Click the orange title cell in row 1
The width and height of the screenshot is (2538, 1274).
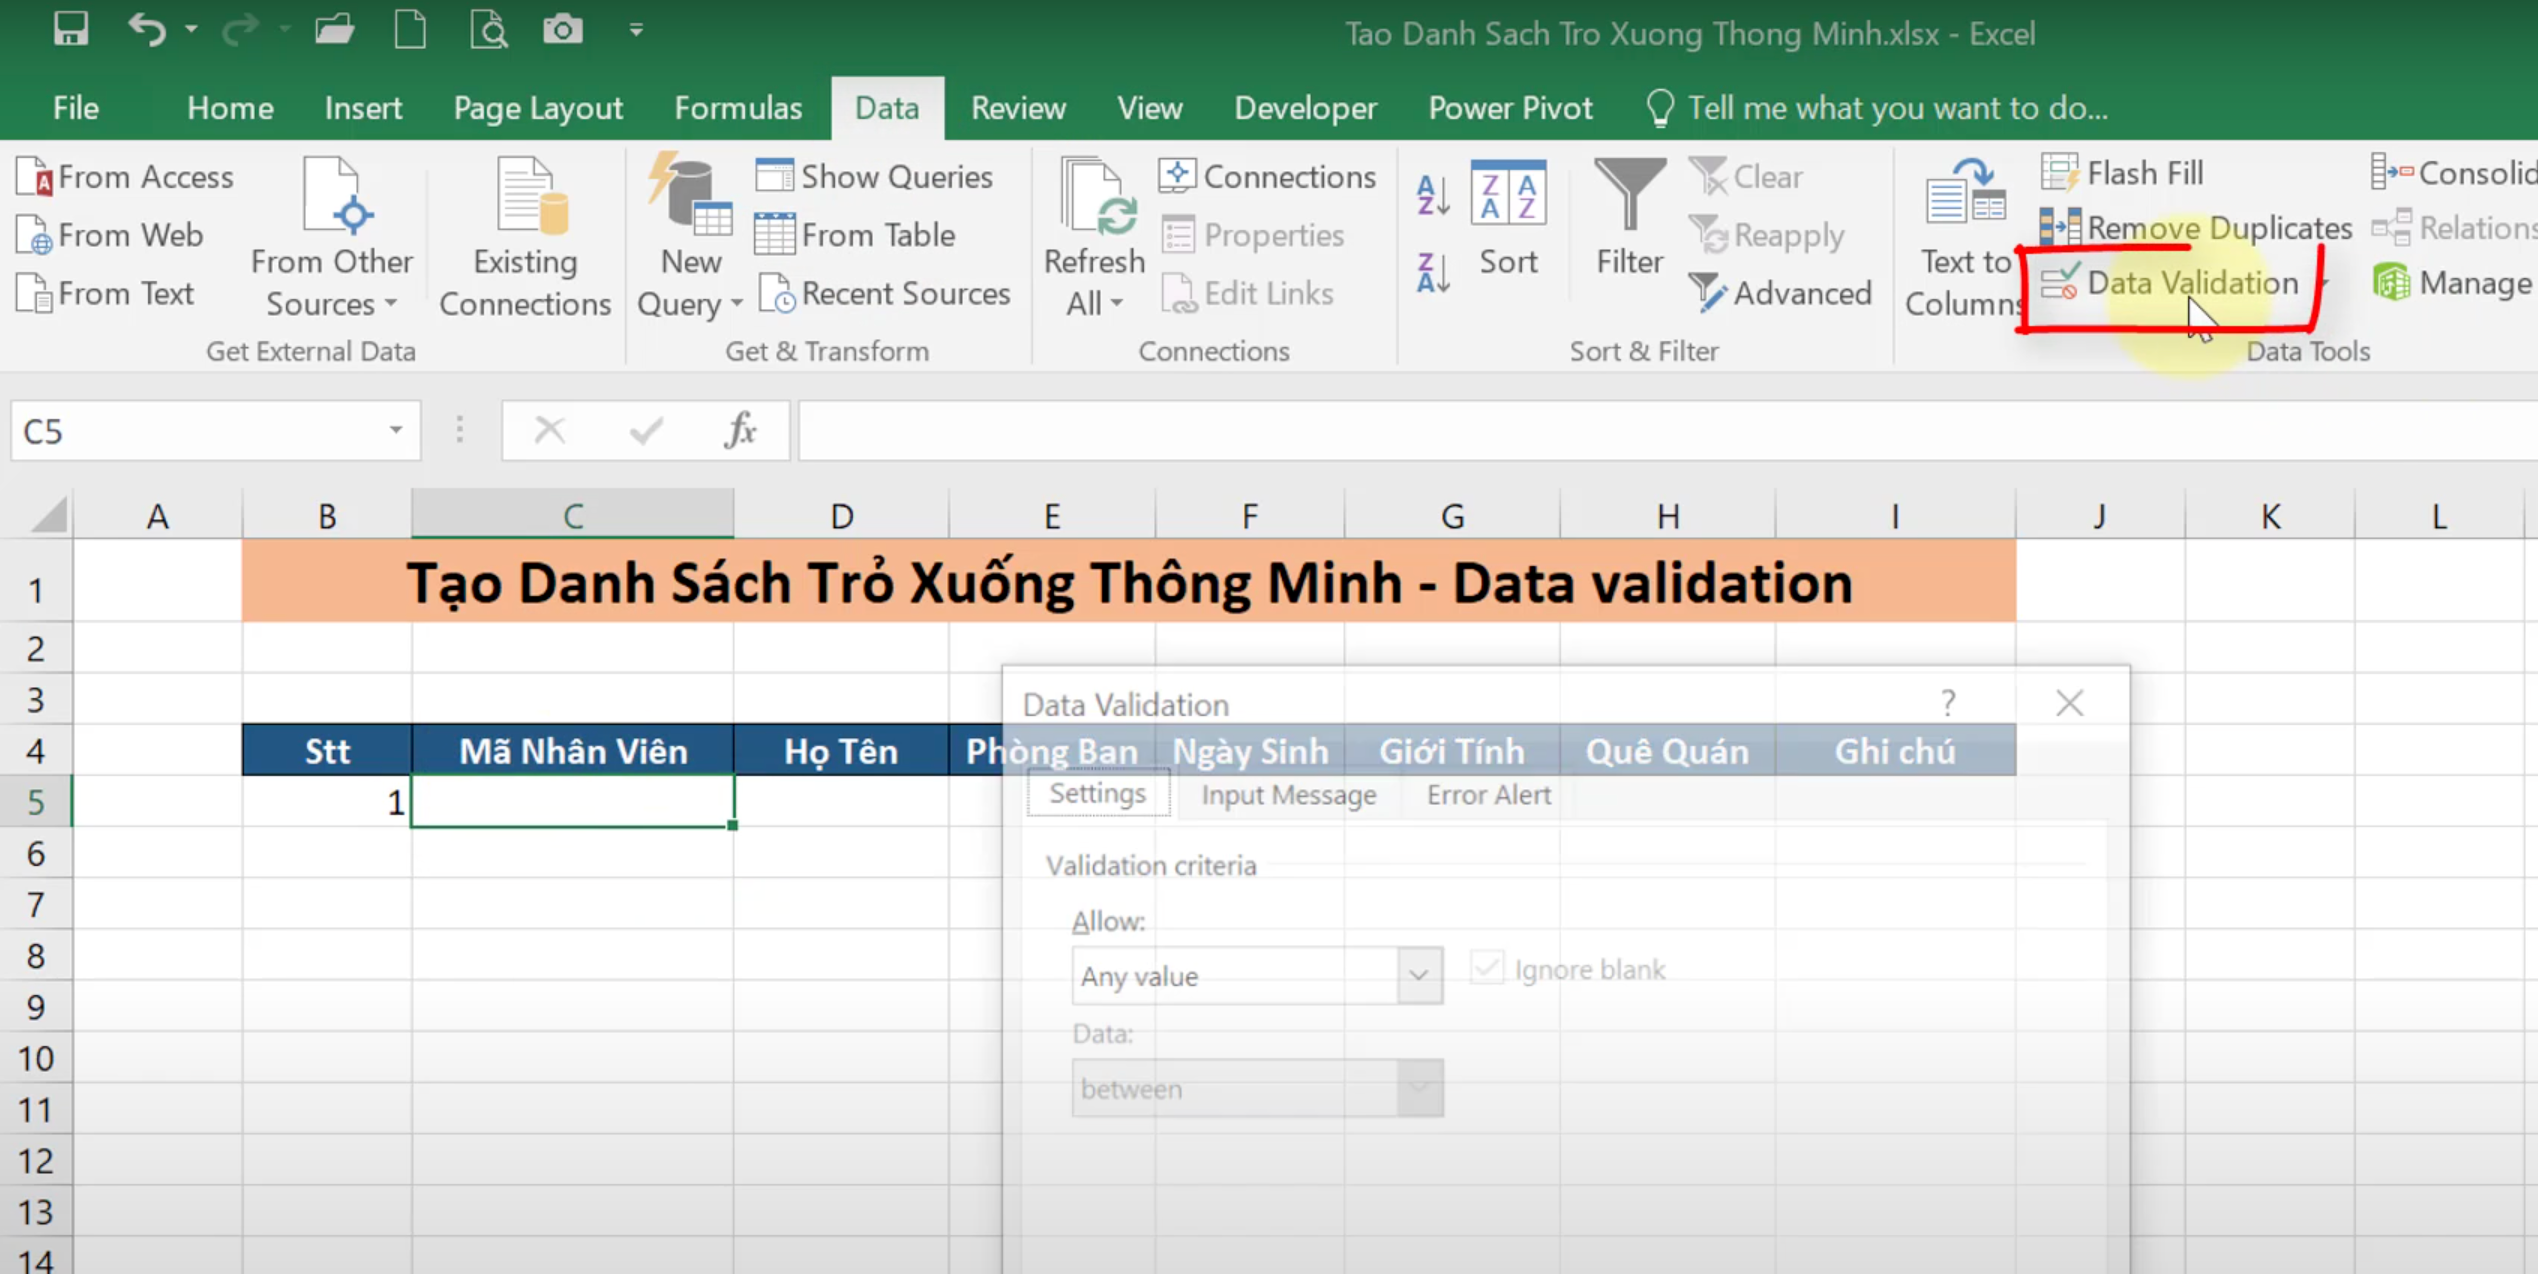(x=1129, y=582)
